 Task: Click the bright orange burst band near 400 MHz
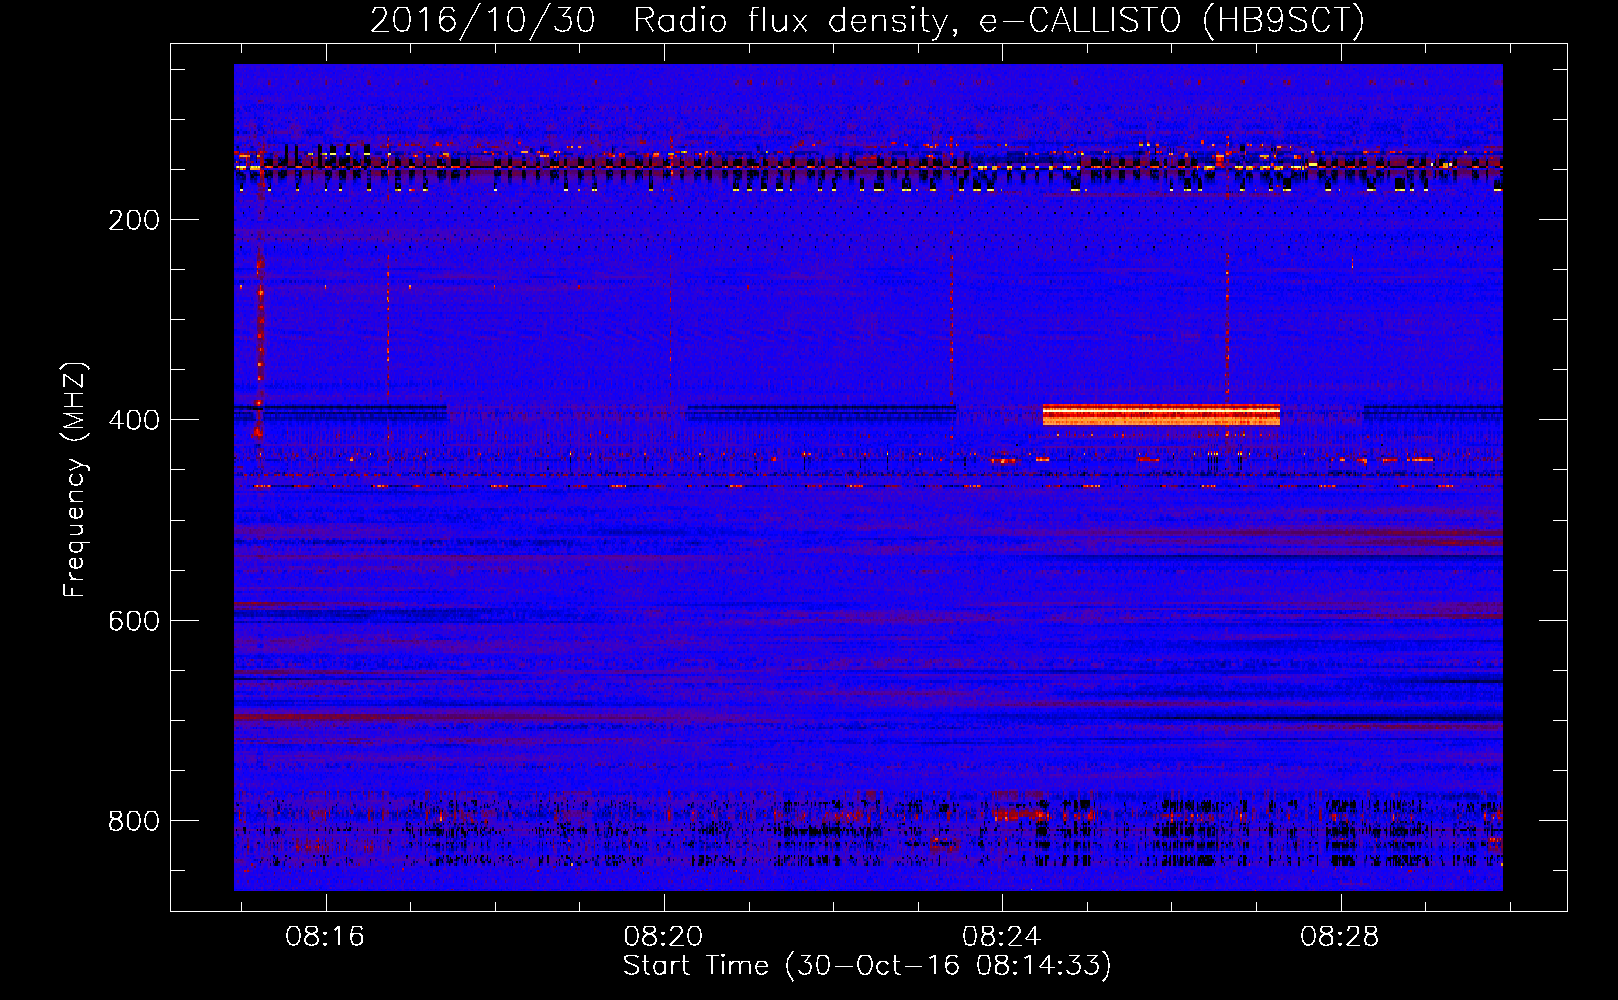[x=1161, y=415]
